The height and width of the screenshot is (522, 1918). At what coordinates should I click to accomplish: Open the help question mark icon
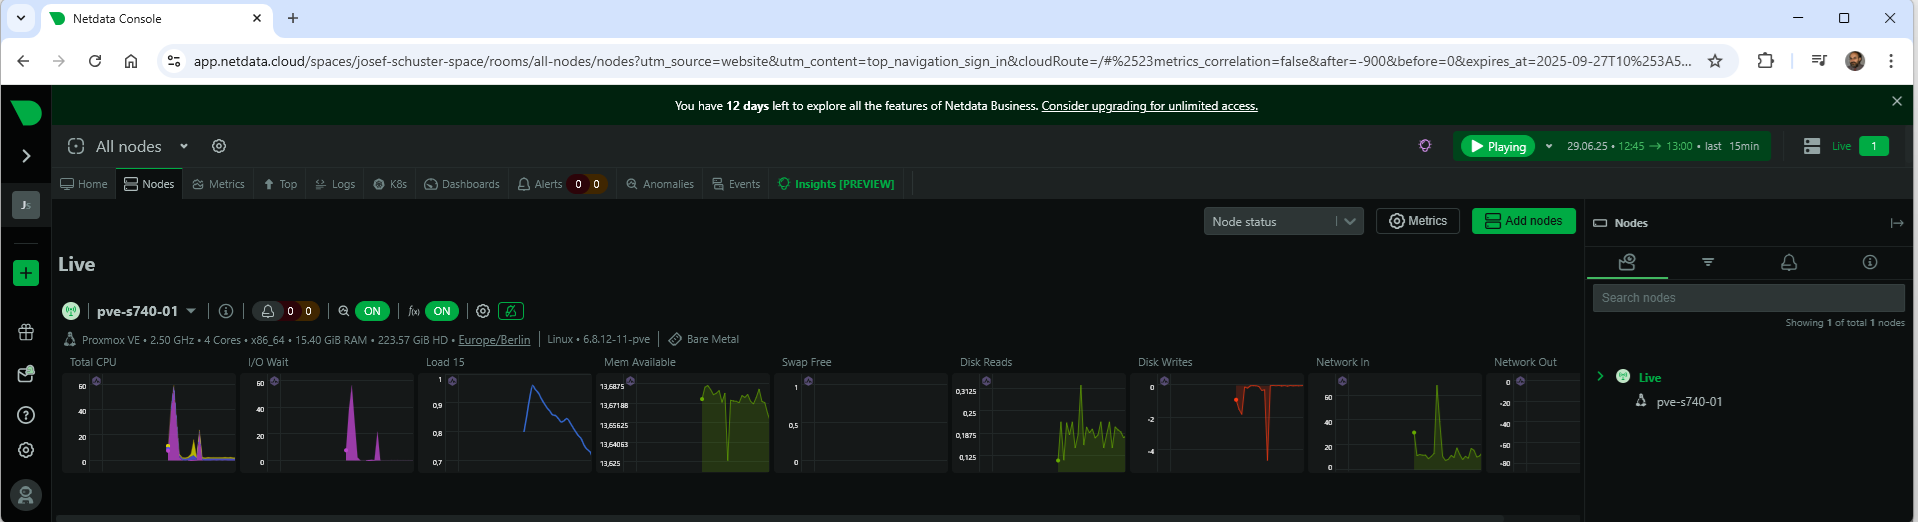(x=26, y=415)
